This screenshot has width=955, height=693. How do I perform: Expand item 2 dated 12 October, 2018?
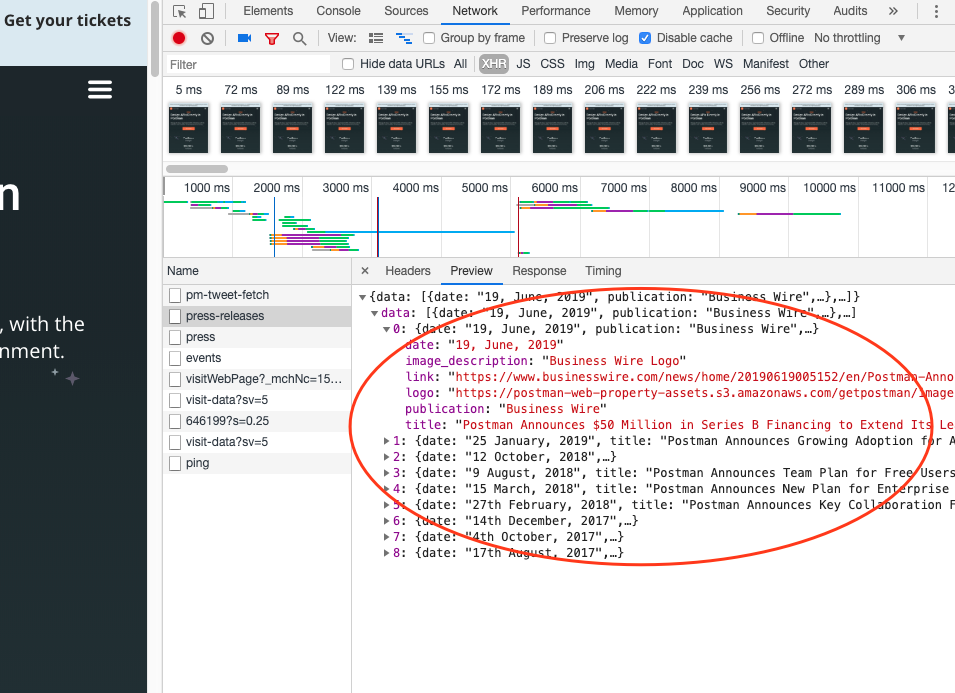[x=386, y=456]
